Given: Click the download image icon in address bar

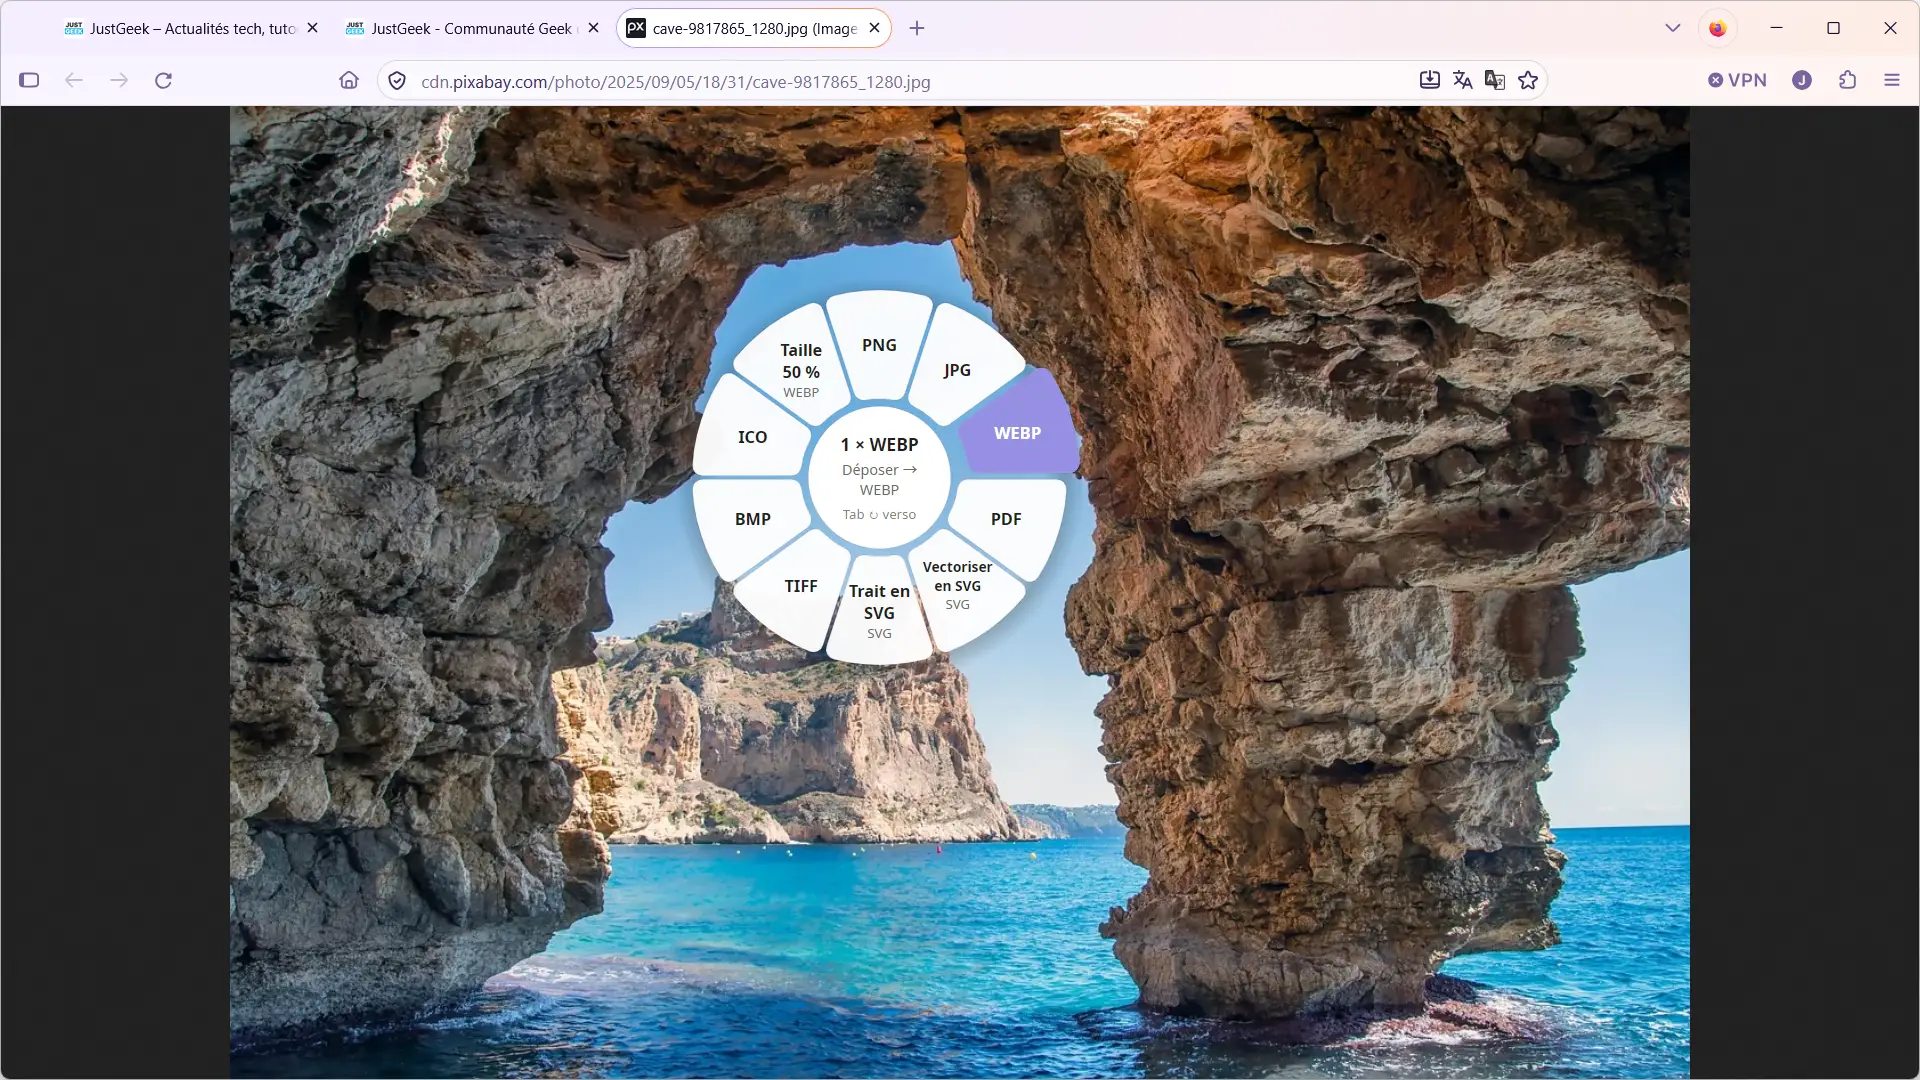Looking at the screenshot, I should click(x=1430, y=80).
